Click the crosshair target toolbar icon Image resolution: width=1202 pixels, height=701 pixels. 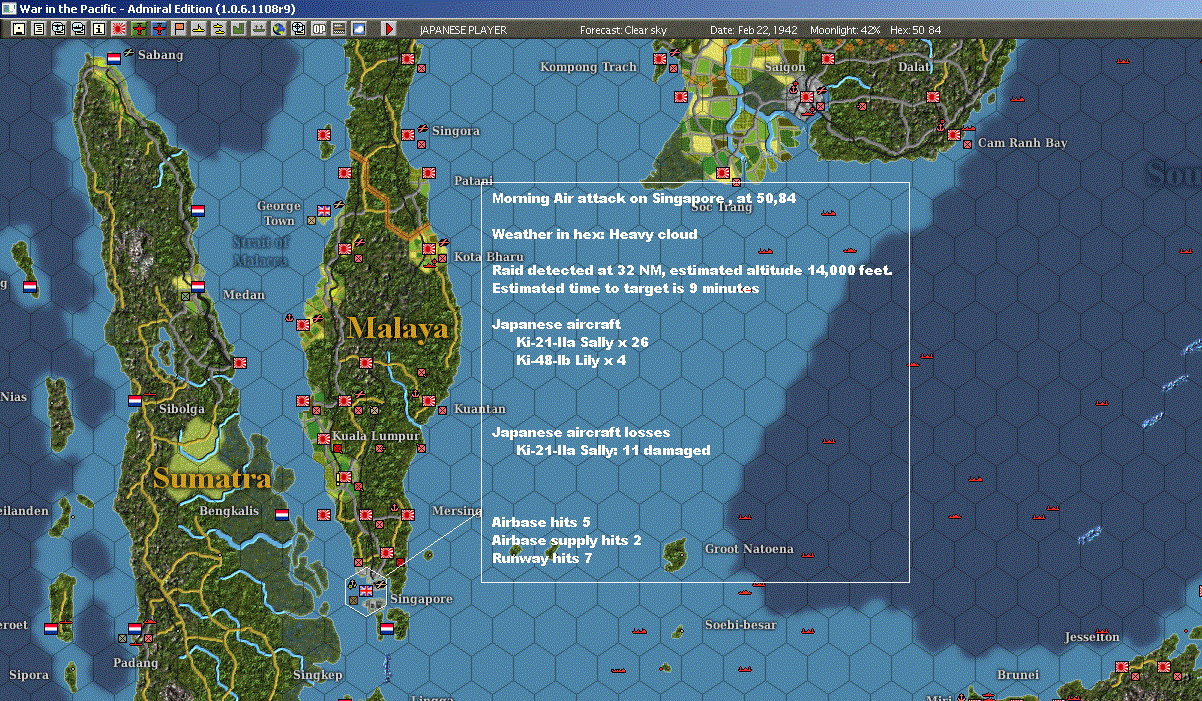pos(299,29)
